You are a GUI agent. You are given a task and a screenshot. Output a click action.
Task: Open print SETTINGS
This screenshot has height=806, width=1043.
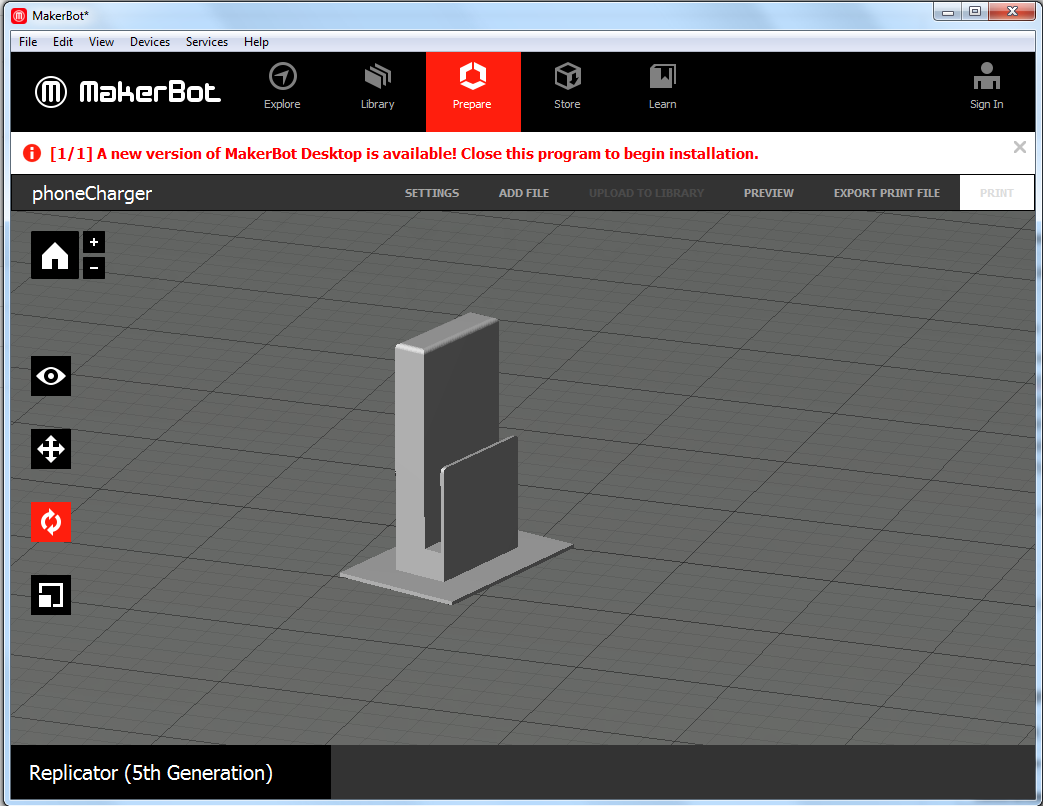(x=432, y=193)
